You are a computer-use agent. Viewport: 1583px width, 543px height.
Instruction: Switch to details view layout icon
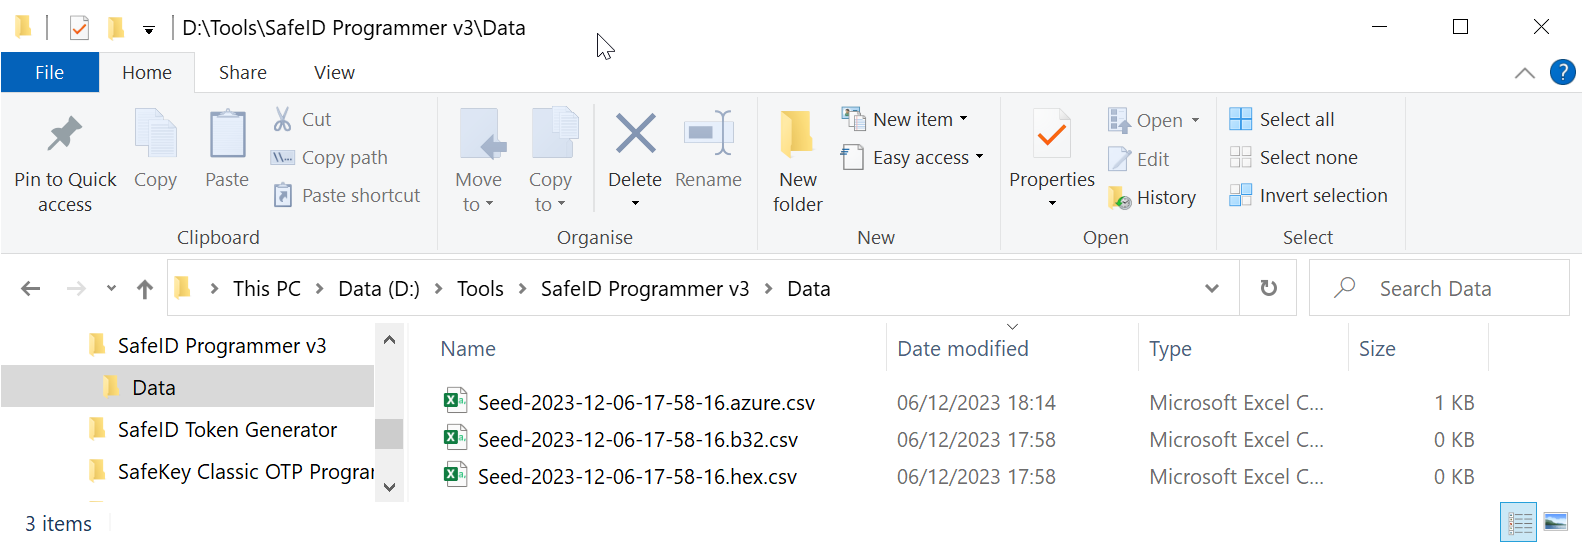pos(1519,522)
